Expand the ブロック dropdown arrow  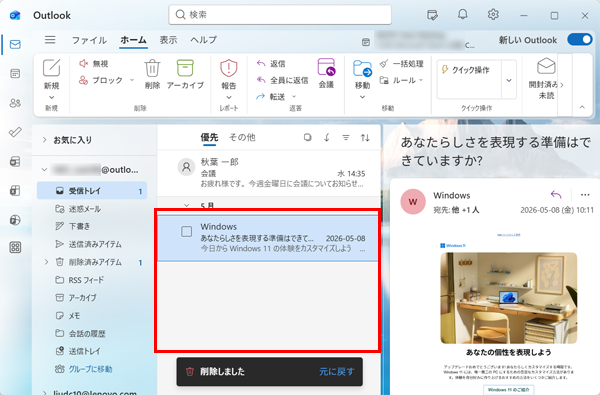coord(132,80)
